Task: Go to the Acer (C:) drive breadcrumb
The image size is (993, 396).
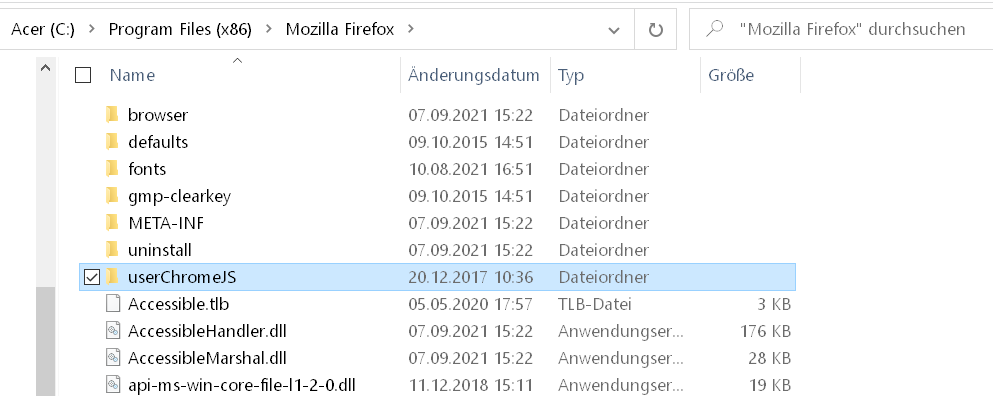Action: (42, 29)
